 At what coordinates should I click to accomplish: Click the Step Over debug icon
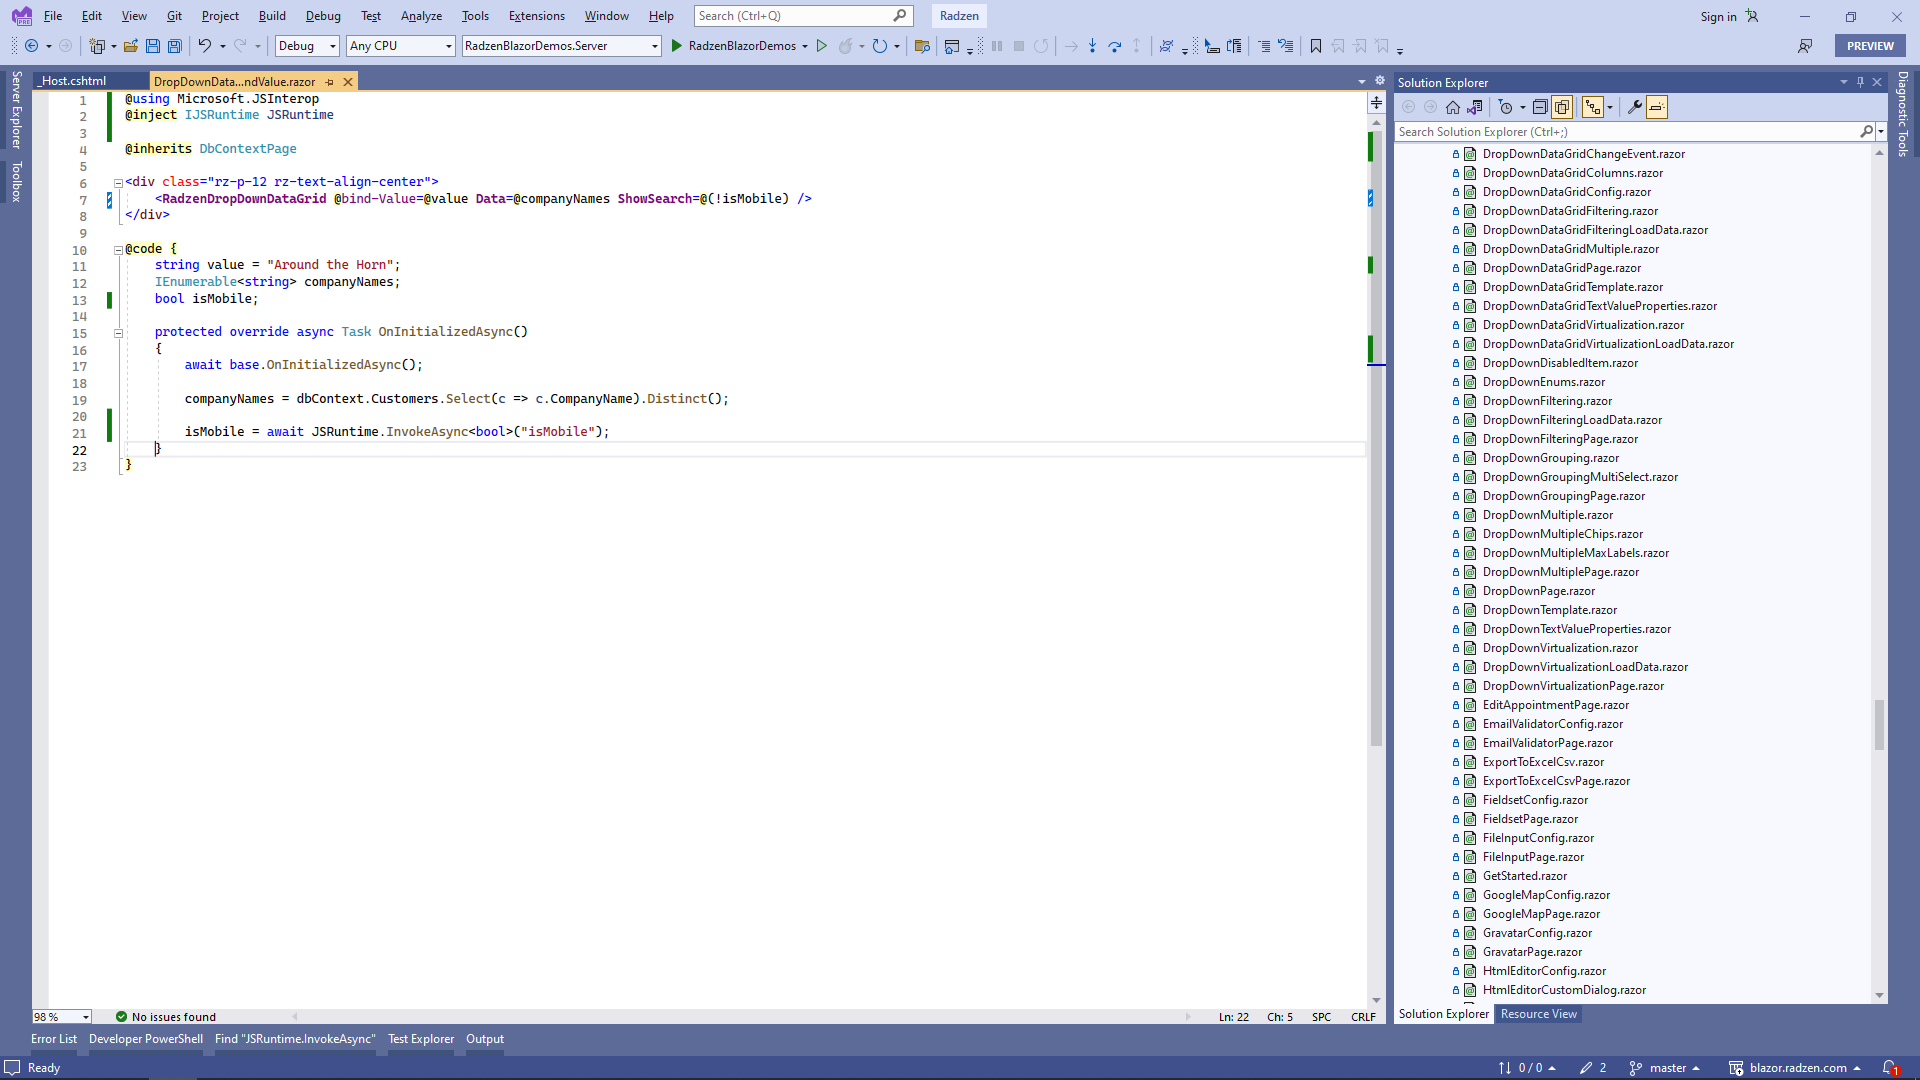(1115, 46)
